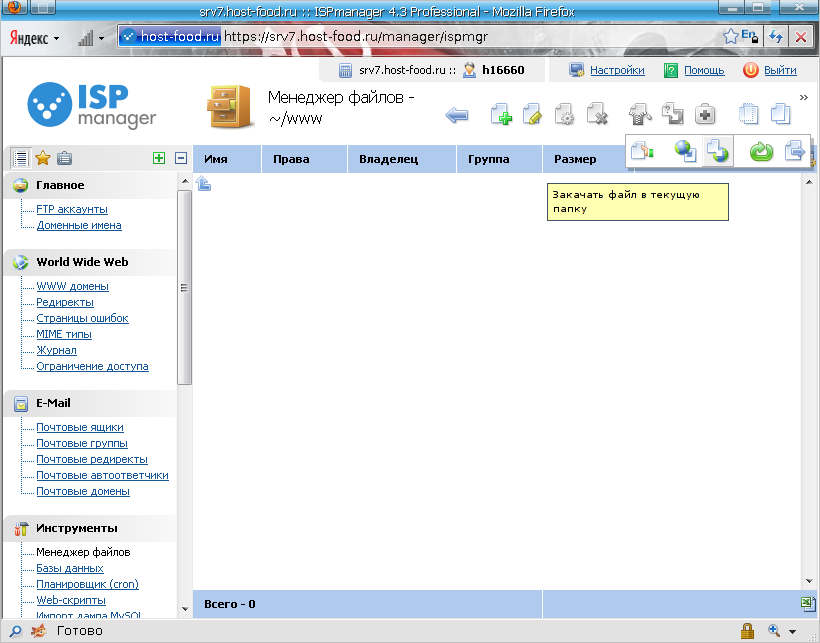Open the favorites star tab in sidebar

point(43,158)
